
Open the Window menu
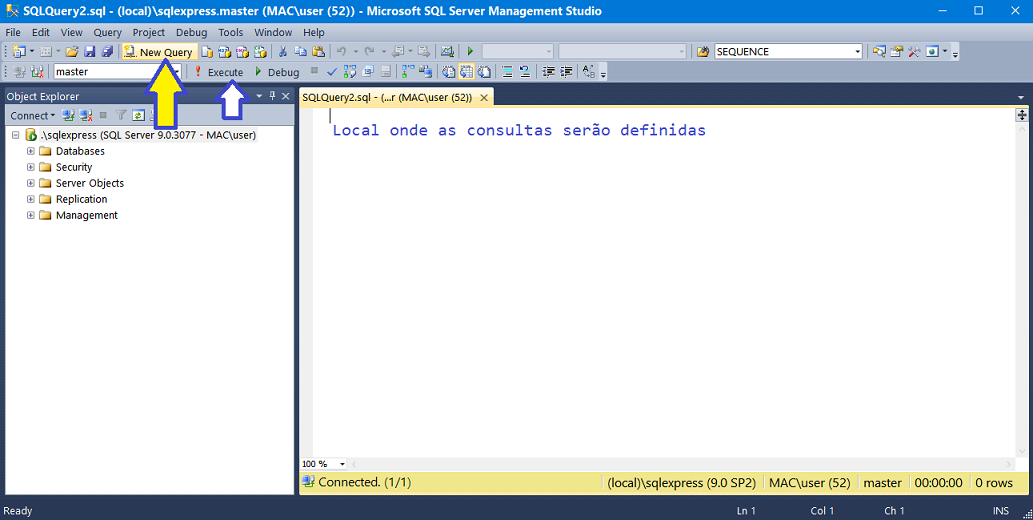tap(273, 32)
